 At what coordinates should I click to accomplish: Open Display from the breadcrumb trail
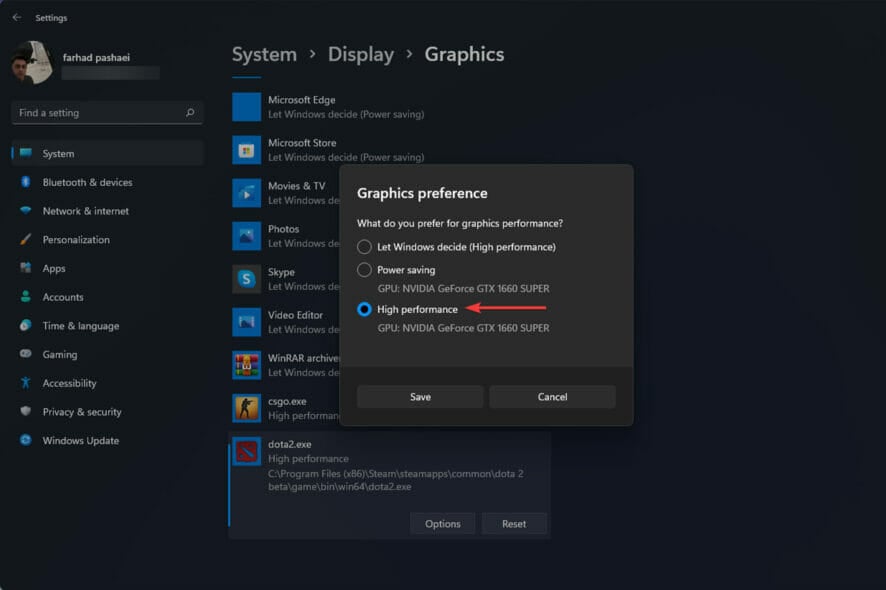pyautogui.click(x=361, y=54)
